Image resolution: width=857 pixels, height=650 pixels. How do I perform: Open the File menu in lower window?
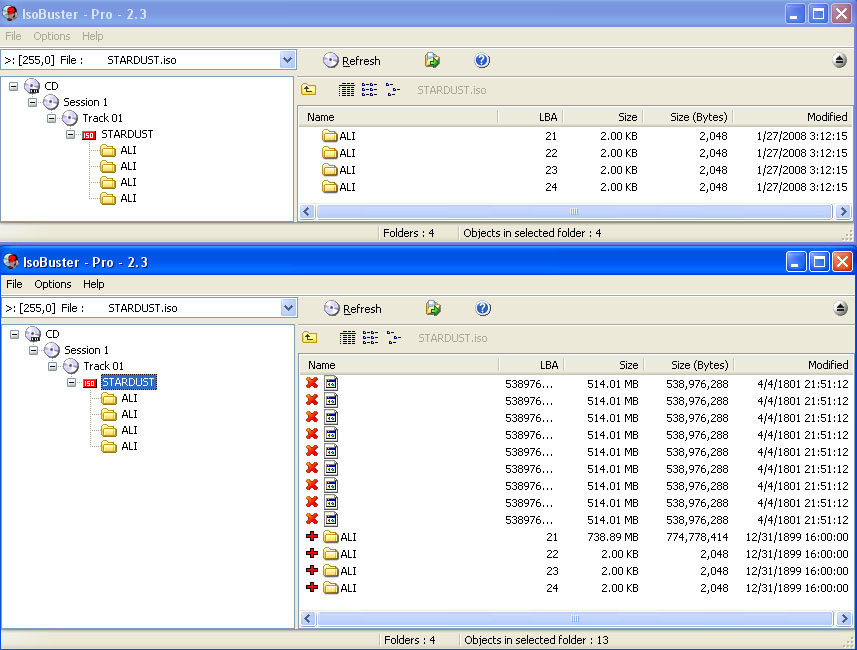pyautogui.click(x=14, y=284)
